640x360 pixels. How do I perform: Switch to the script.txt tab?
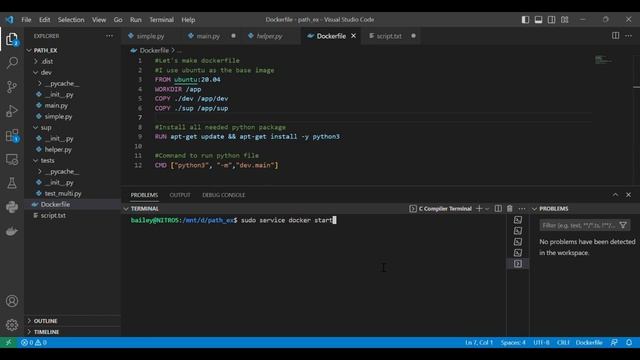click(389, 36)
